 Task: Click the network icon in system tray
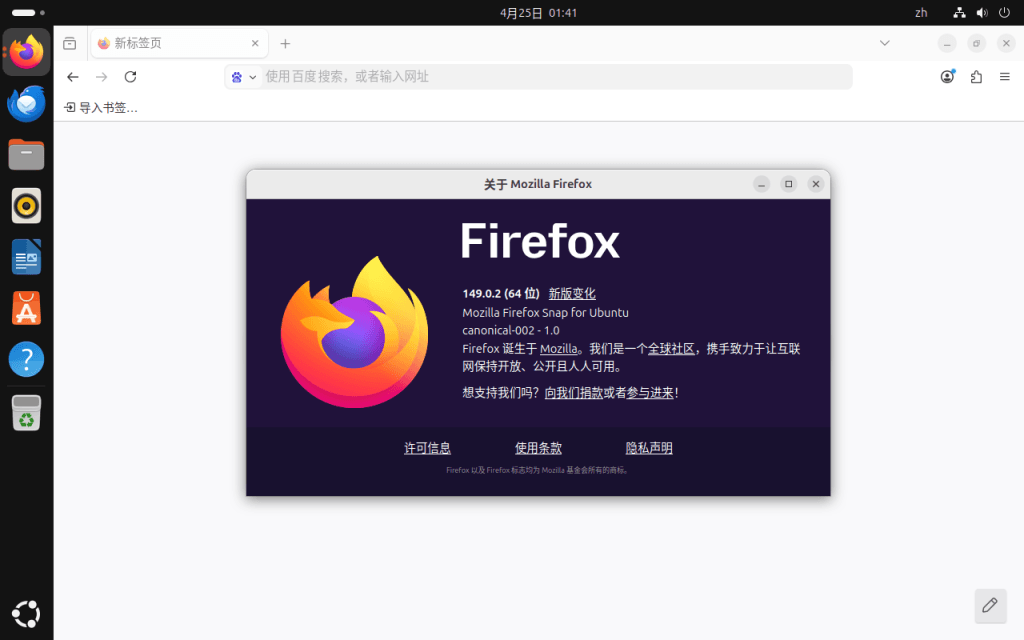[x=959, y=13]
